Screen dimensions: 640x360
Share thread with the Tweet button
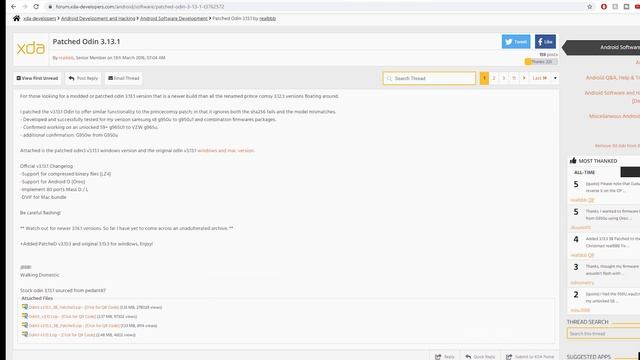516,42
